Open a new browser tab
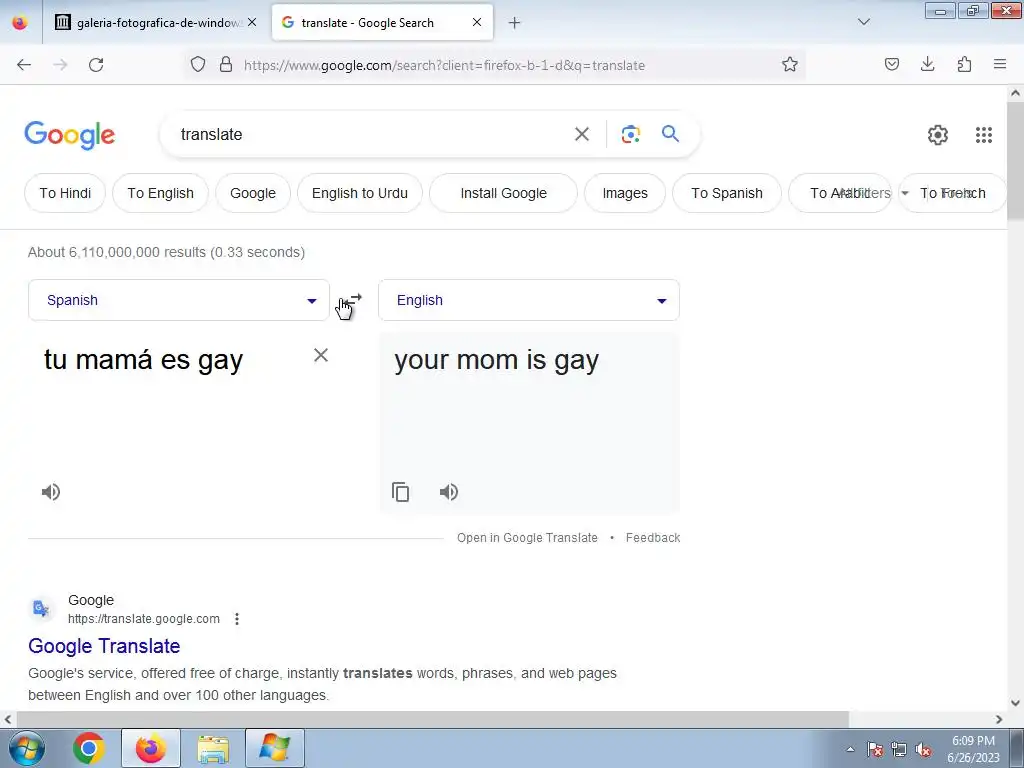The width and height of the screenshot is (1024, 768). tap(514, 23)
